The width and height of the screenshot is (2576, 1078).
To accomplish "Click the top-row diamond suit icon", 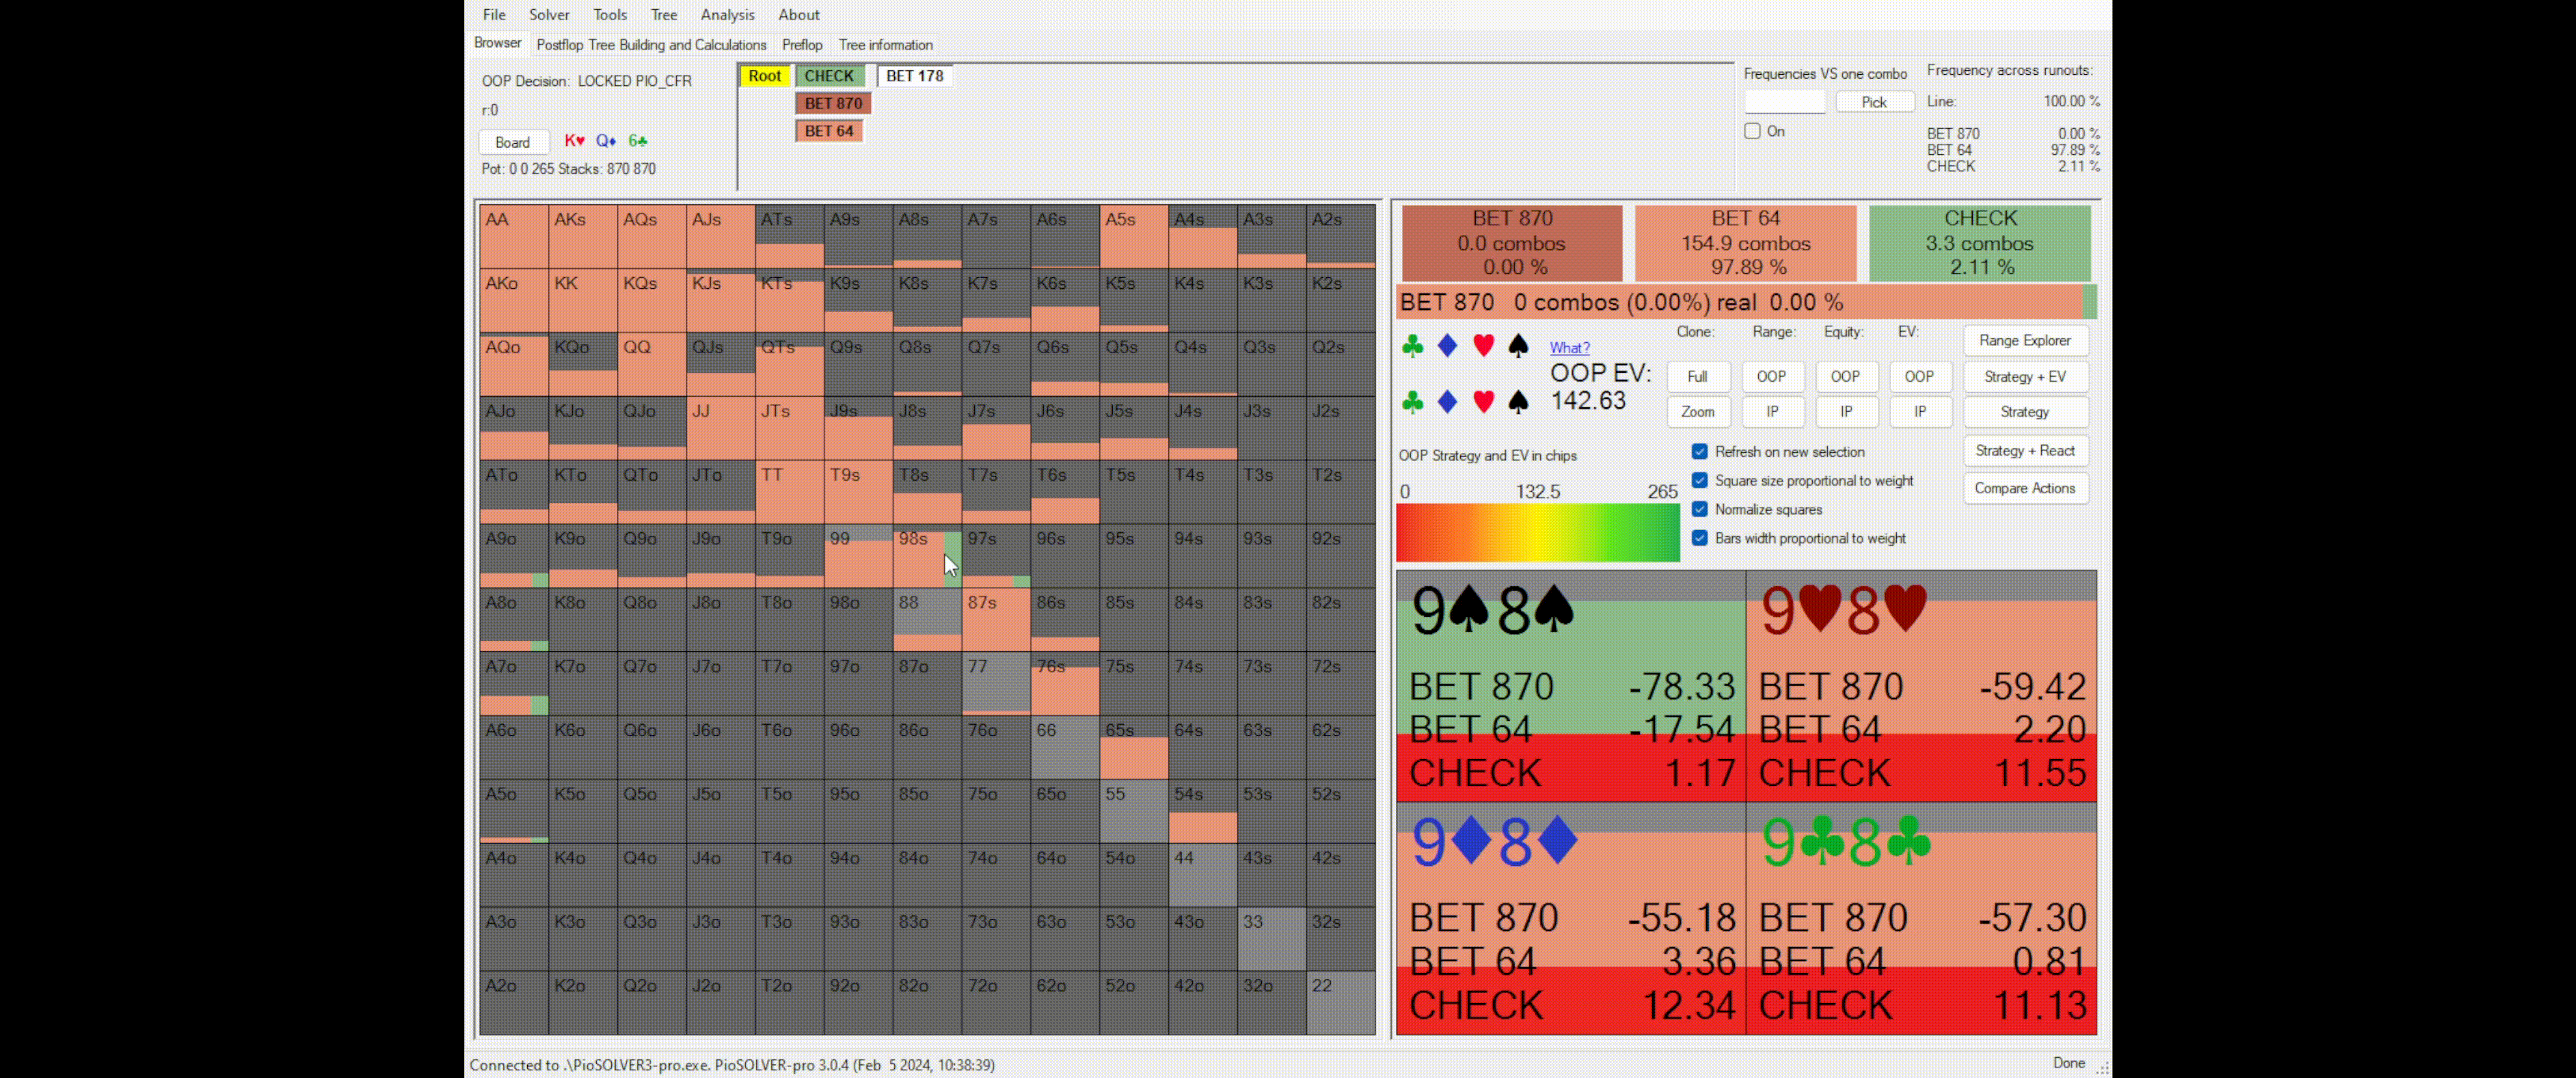I will [1447, 346].
